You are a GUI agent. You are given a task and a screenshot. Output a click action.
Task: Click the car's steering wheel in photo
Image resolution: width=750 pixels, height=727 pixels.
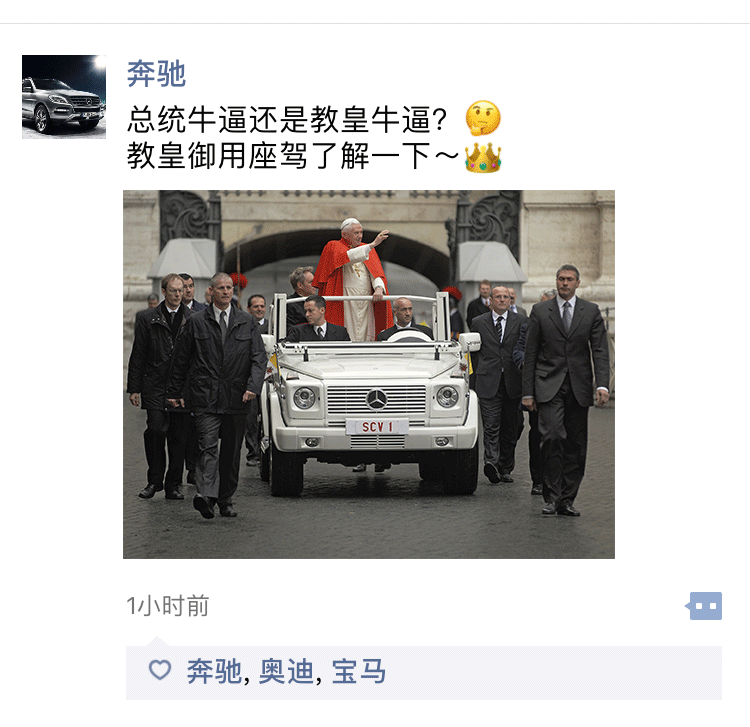pos(409,336)
